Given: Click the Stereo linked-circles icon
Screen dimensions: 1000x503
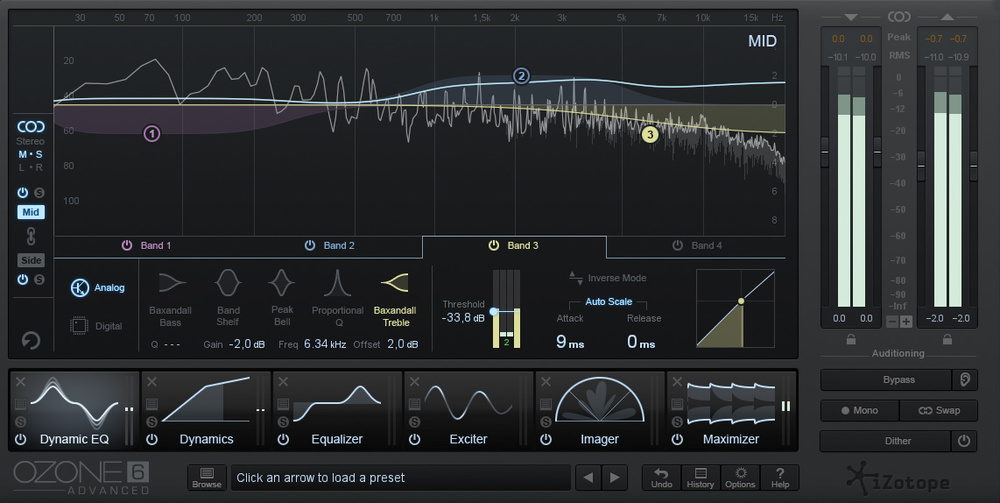Looking at the screenshot, I should point(30,127).
